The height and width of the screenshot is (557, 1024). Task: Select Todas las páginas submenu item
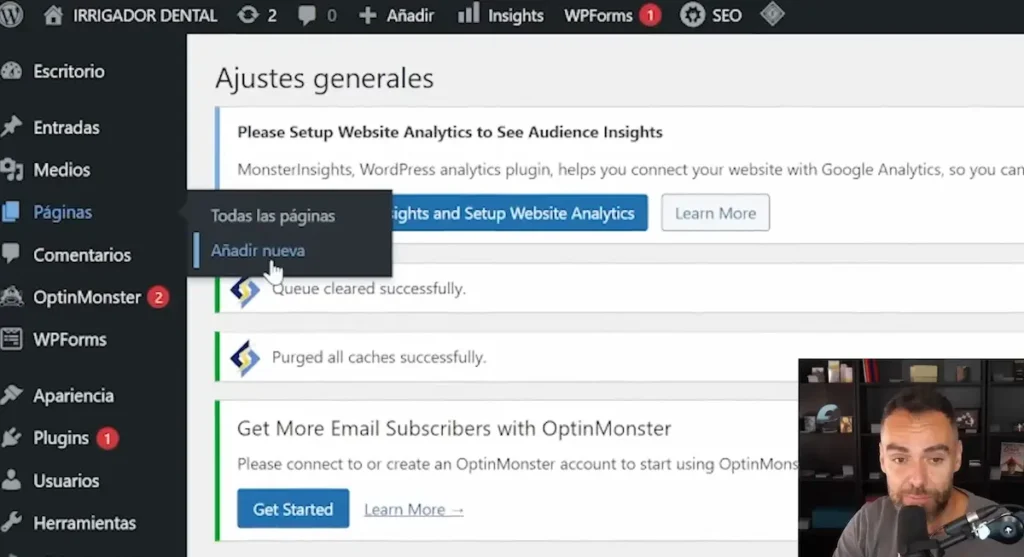(272, 216)
